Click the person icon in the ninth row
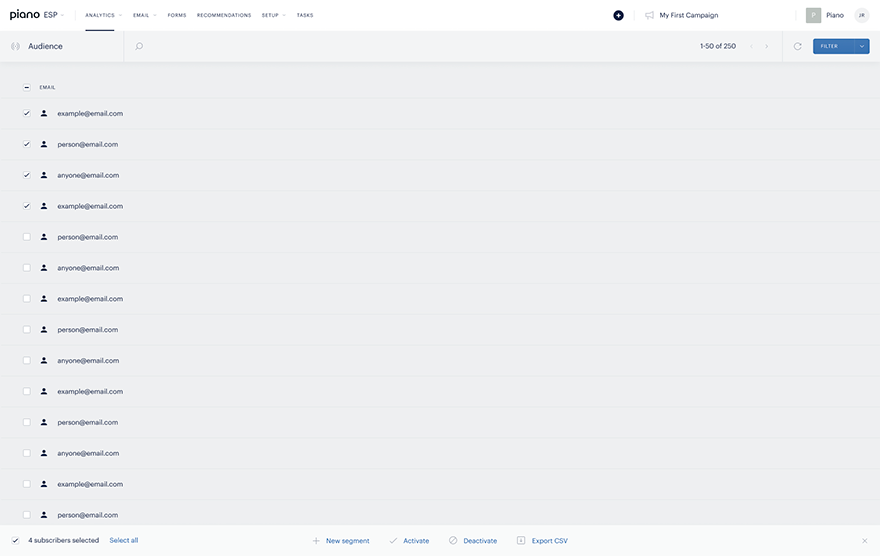The height and width of the screenshot is (556, 880). (44, 360)
